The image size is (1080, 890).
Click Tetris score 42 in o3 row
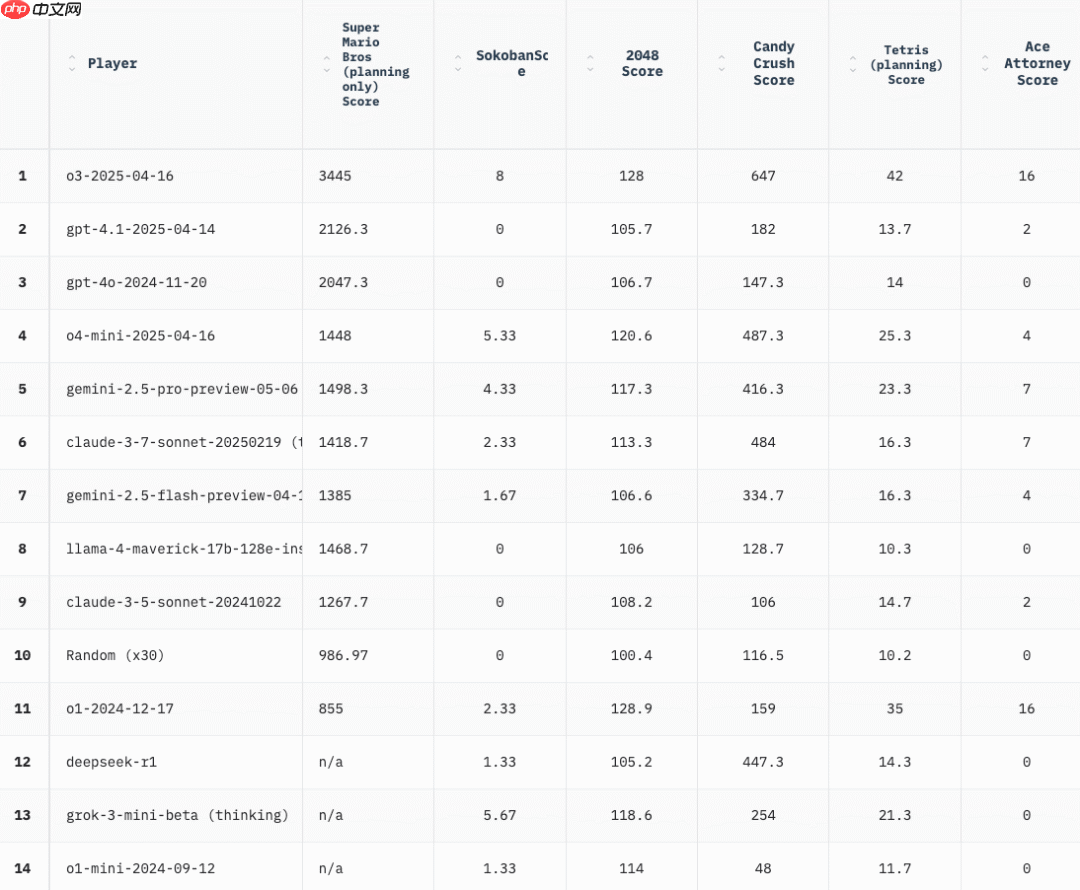(895, 176)
